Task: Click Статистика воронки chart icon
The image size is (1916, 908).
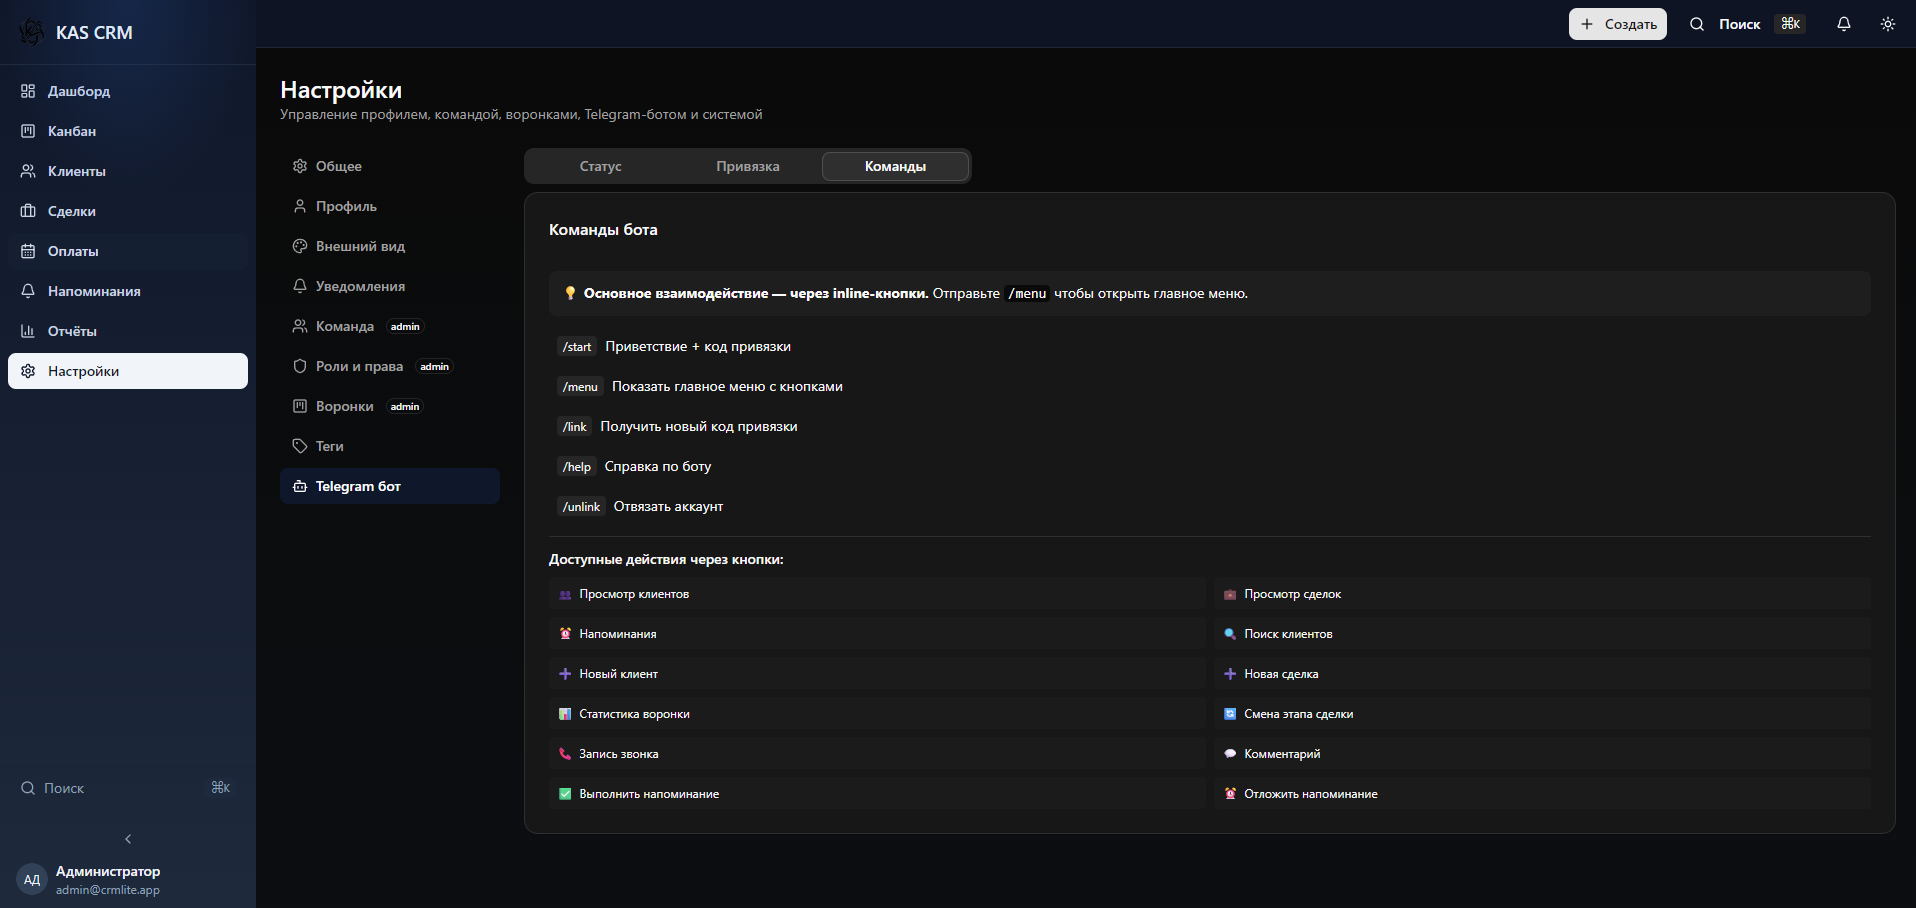Action: (565, 714)
